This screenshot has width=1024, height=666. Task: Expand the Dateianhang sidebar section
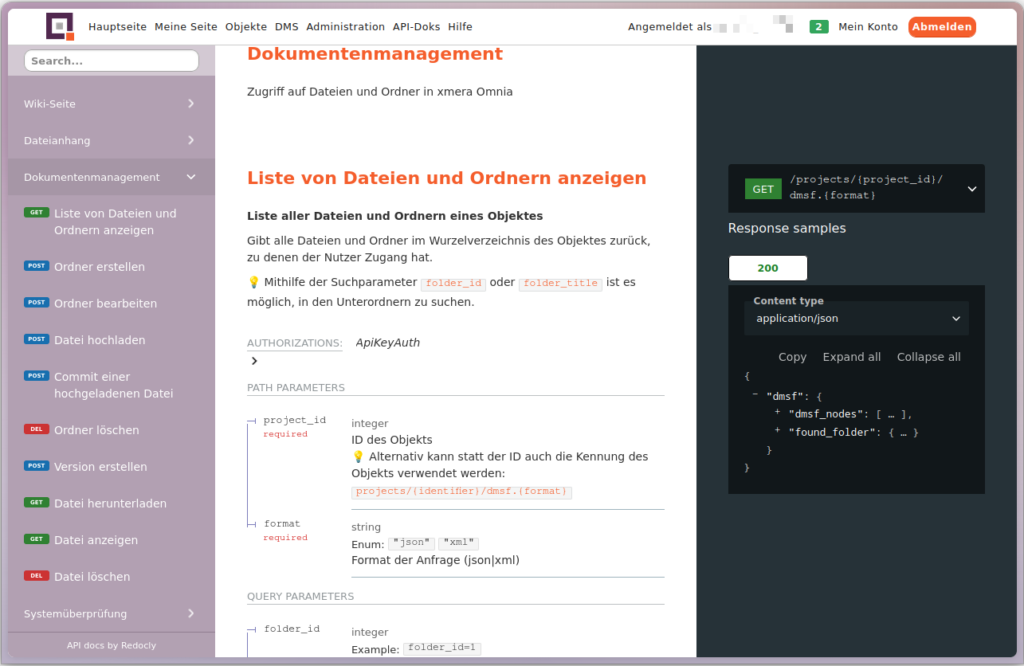pyautogui.click(x=190, y=141)
